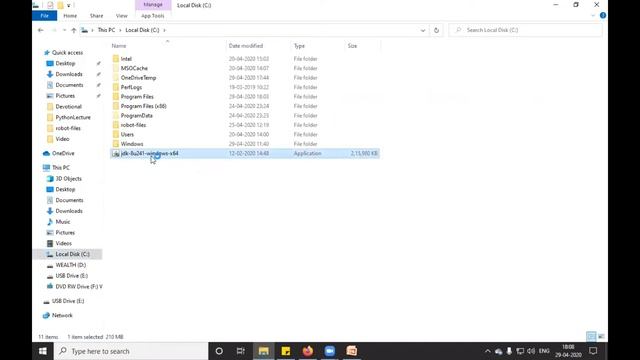Go up one folder level arrow
This screenshot has width=640, height=360.
[73, 30]
